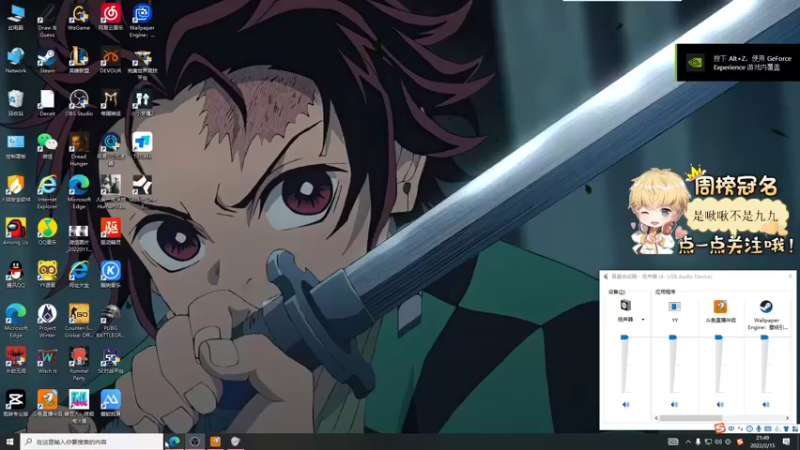This screenshot has height=450, width=800.
Task: Open the red NetEase Cloud Music shortcut
Action: coord(110,18)
